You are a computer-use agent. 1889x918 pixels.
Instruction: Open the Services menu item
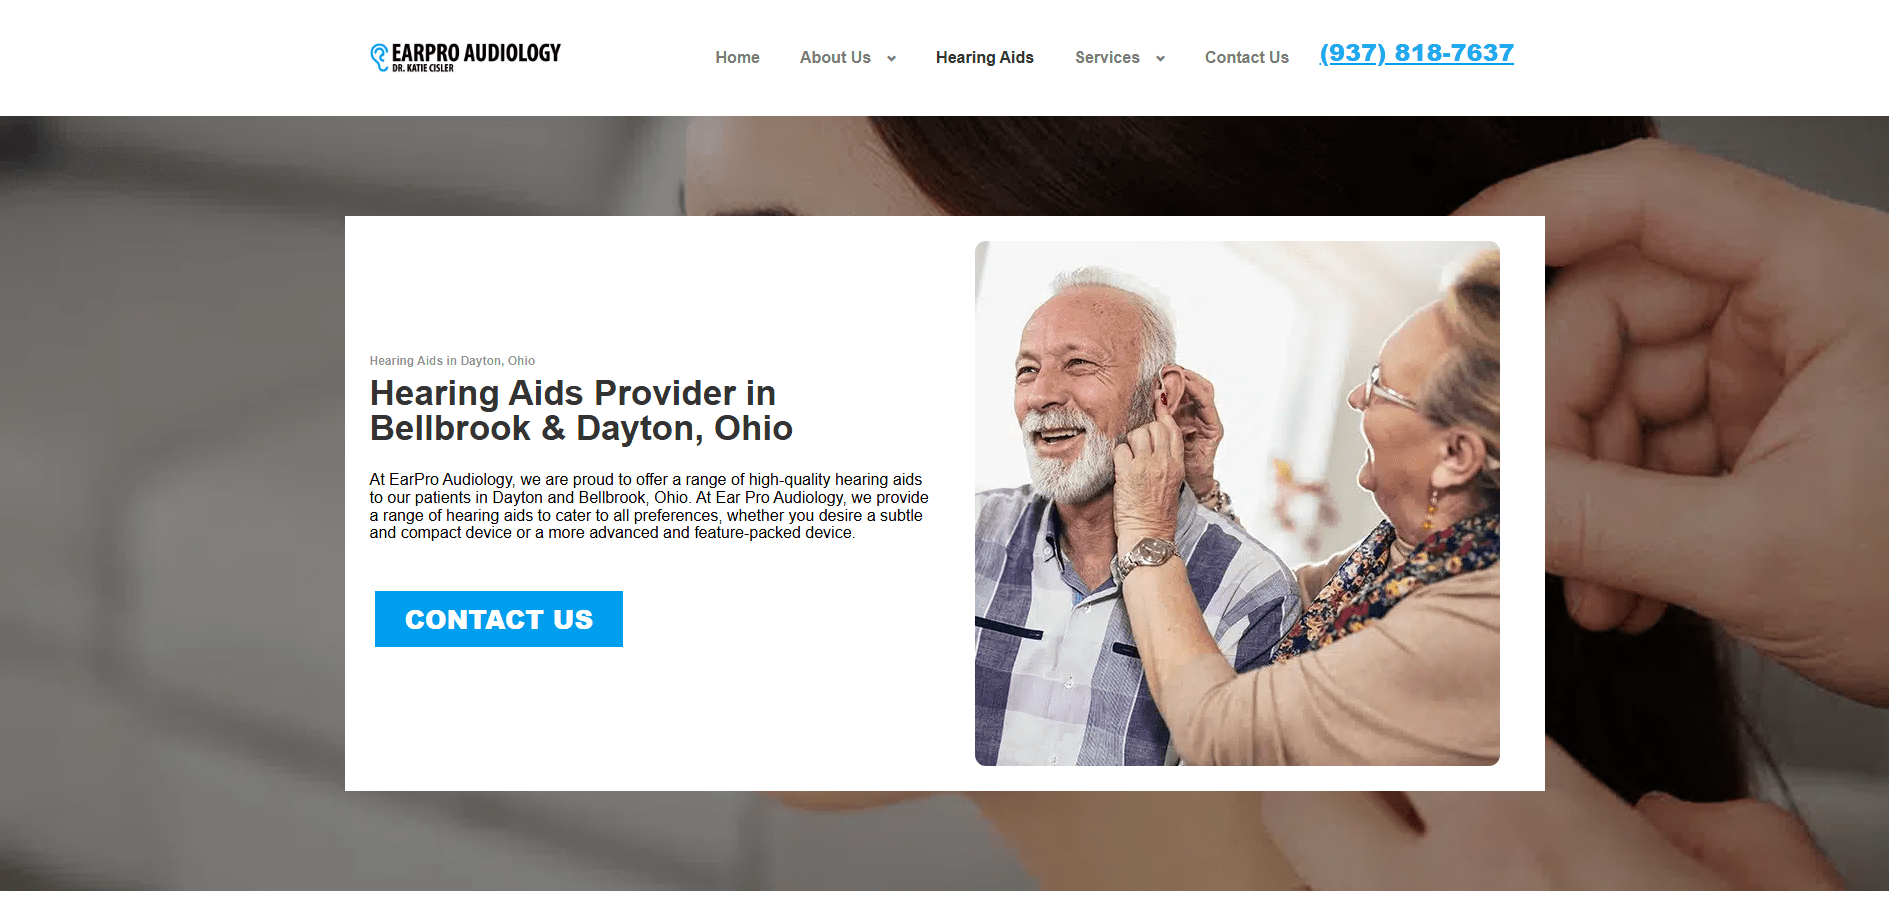click(x=1107, y=57)
